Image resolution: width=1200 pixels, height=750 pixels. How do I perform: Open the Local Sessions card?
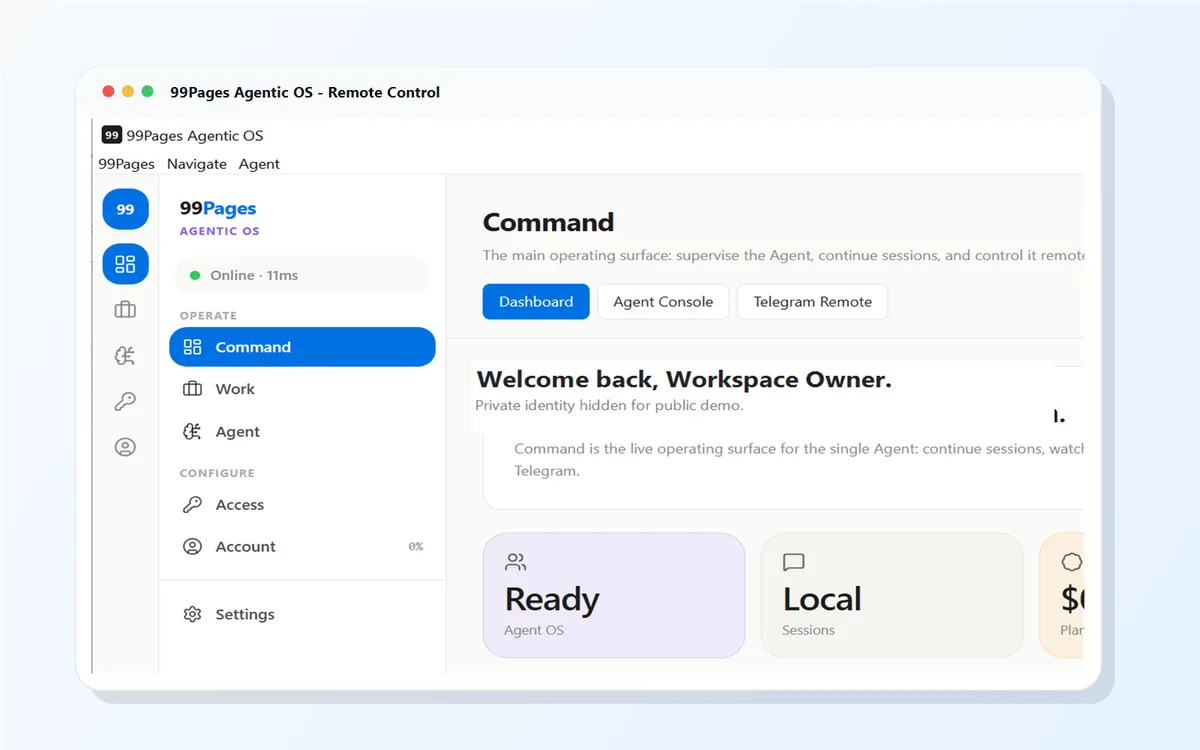(x=892, y=595)
